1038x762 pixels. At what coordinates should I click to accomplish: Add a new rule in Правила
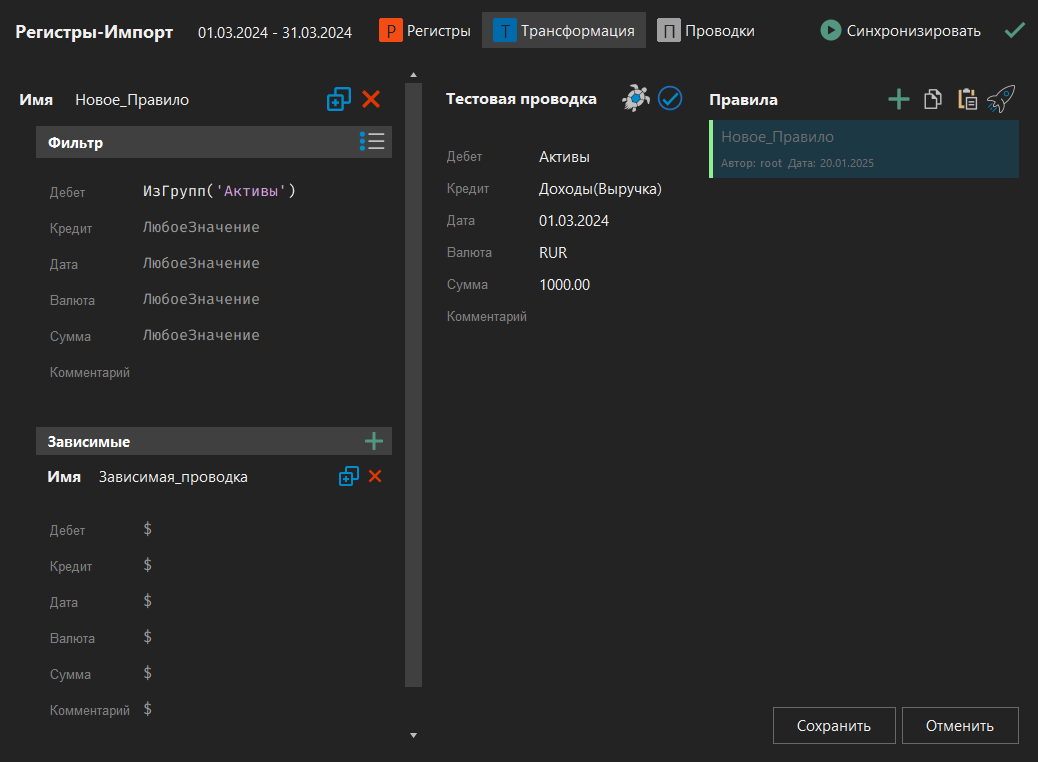tap(899, 99)
